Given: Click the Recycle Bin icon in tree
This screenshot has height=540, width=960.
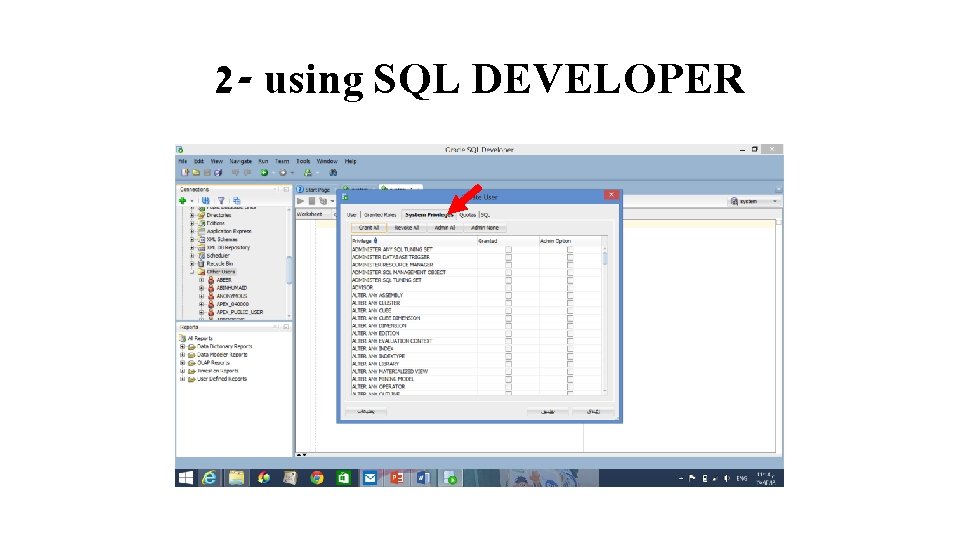Looking at the screenshot, I should (x=201, y=263).
